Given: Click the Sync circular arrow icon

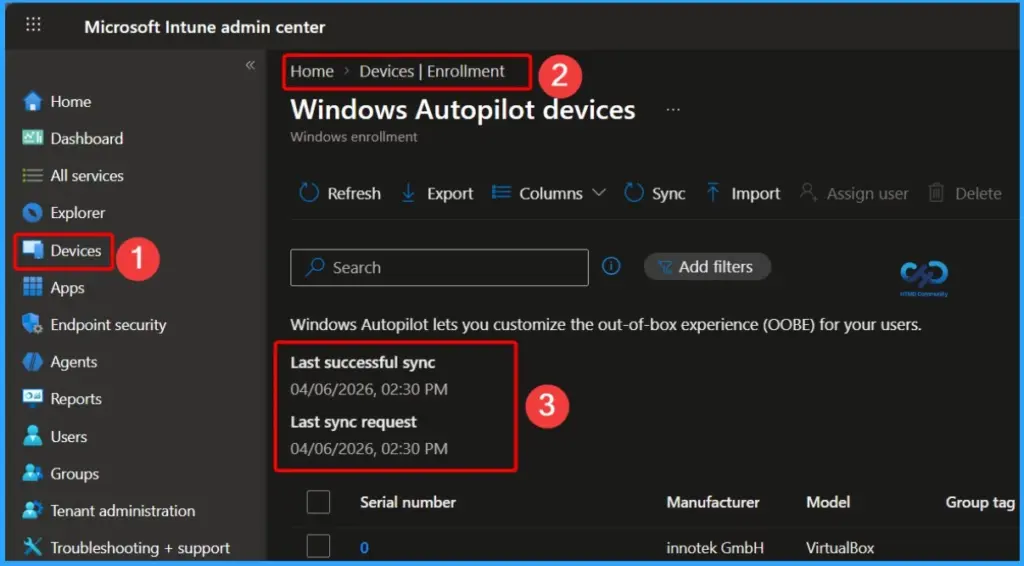Looking at the screenshot, I should (633, 193).
